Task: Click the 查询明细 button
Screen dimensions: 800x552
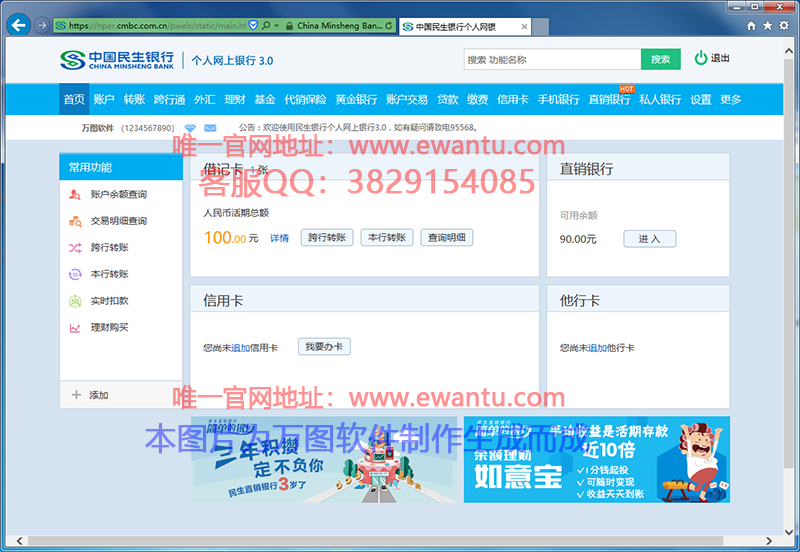Action: pyautogui.click(x=446, y=237)
